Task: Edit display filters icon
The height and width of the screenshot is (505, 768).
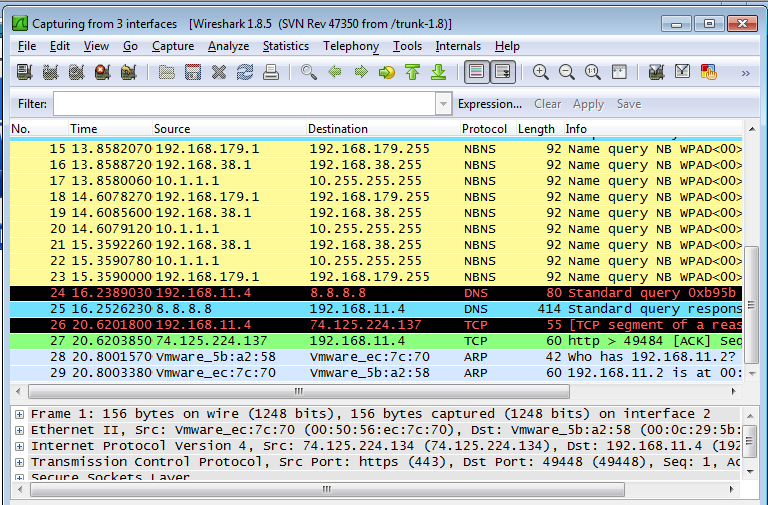Action: click(682, 72)
